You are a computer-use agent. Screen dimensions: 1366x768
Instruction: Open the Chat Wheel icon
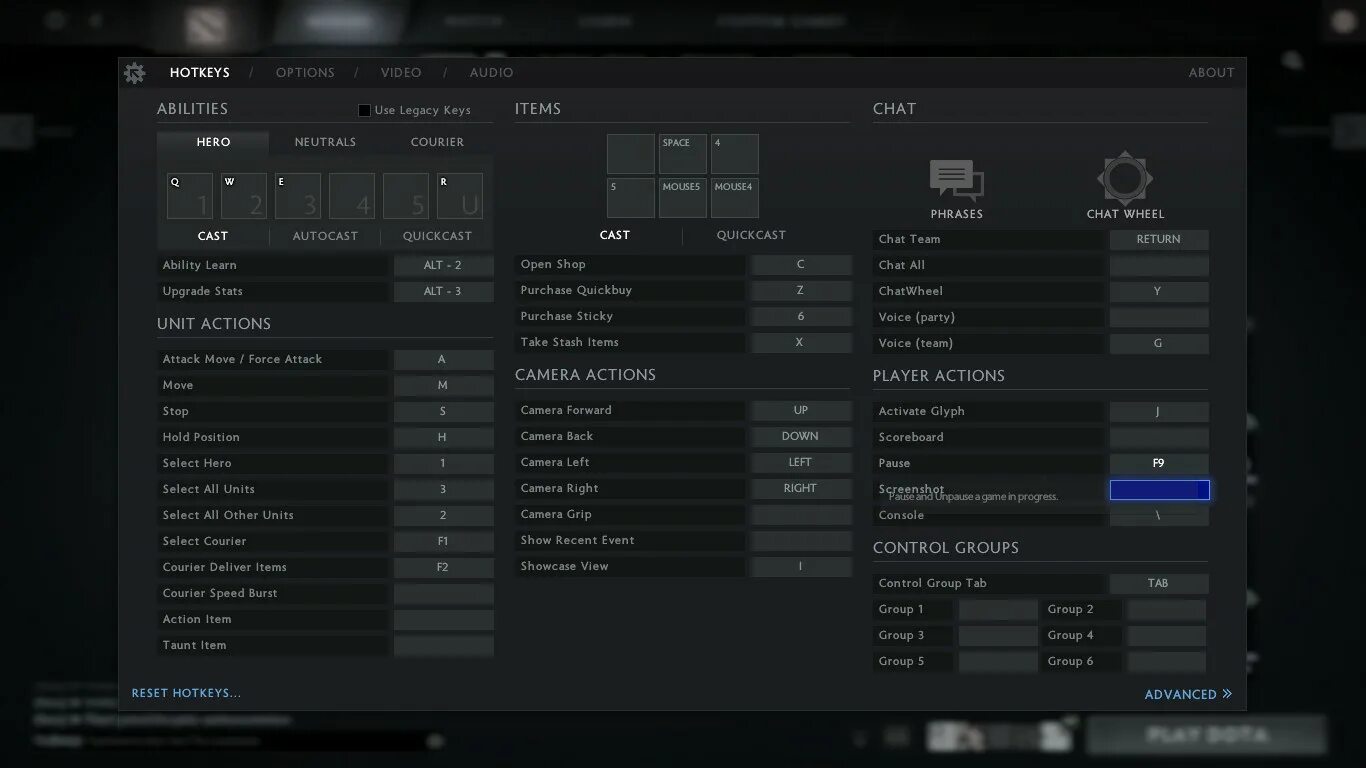pyautogui.click(x=1125, y=179)
